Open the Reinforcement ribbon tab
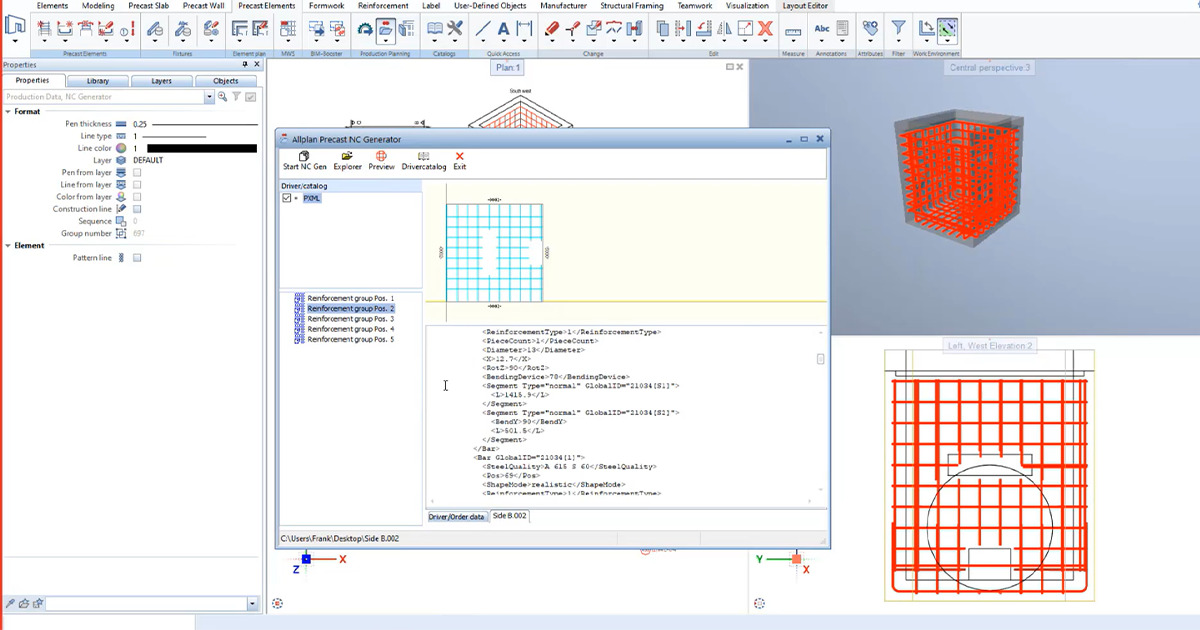Image resolution: width=1200 pixels, height=630 pixels. (383, 6)
